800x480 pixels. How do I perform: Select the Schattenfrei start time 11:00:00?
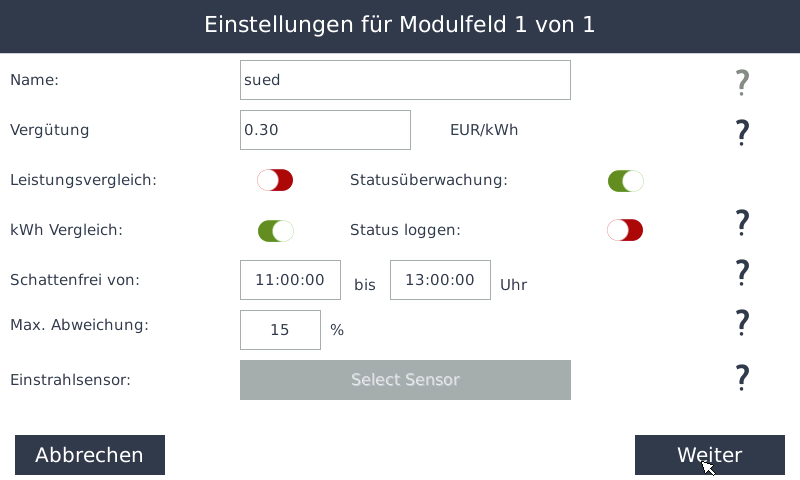[x=290, y=280]
